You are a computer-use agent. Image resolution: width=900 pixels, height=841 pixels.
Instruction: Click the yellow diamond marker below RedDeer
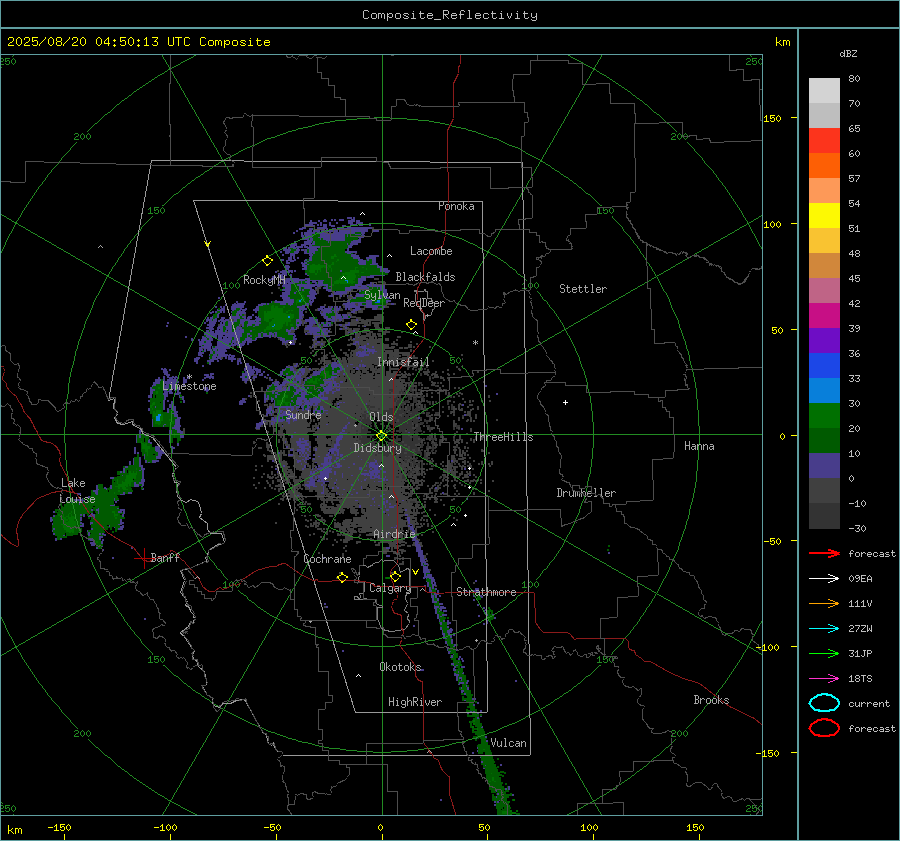pos(411,325)
